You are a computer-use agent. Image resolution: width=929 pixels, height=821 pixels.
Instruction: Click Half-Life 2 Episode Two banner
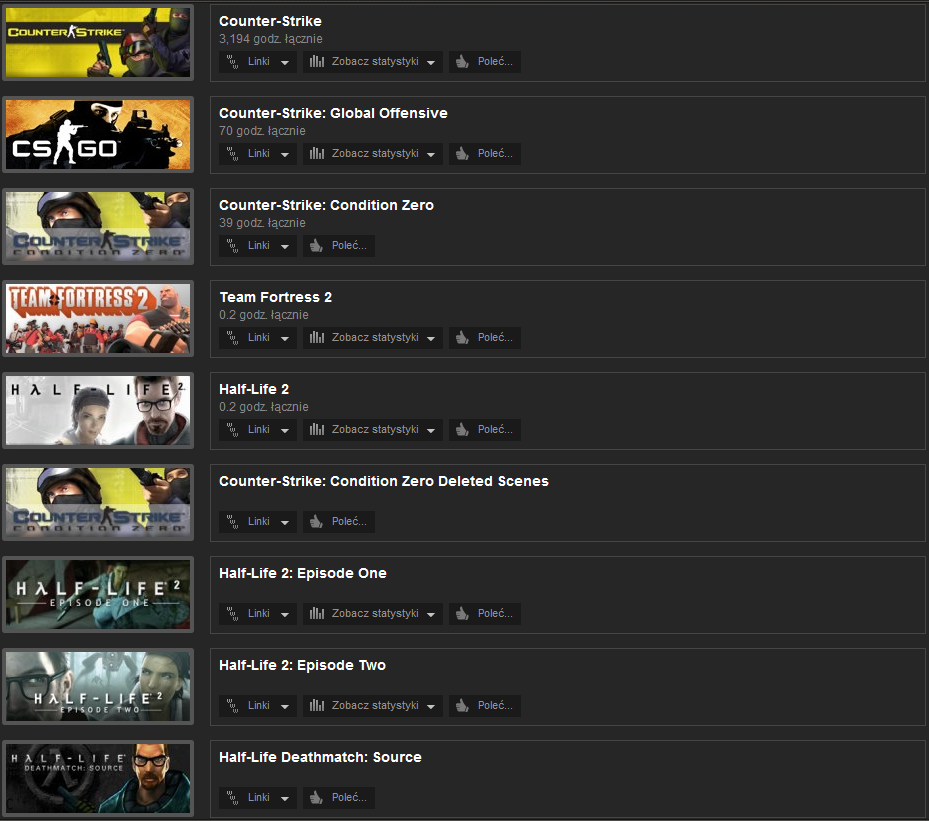pyautogui.click(x=98, y=687)
